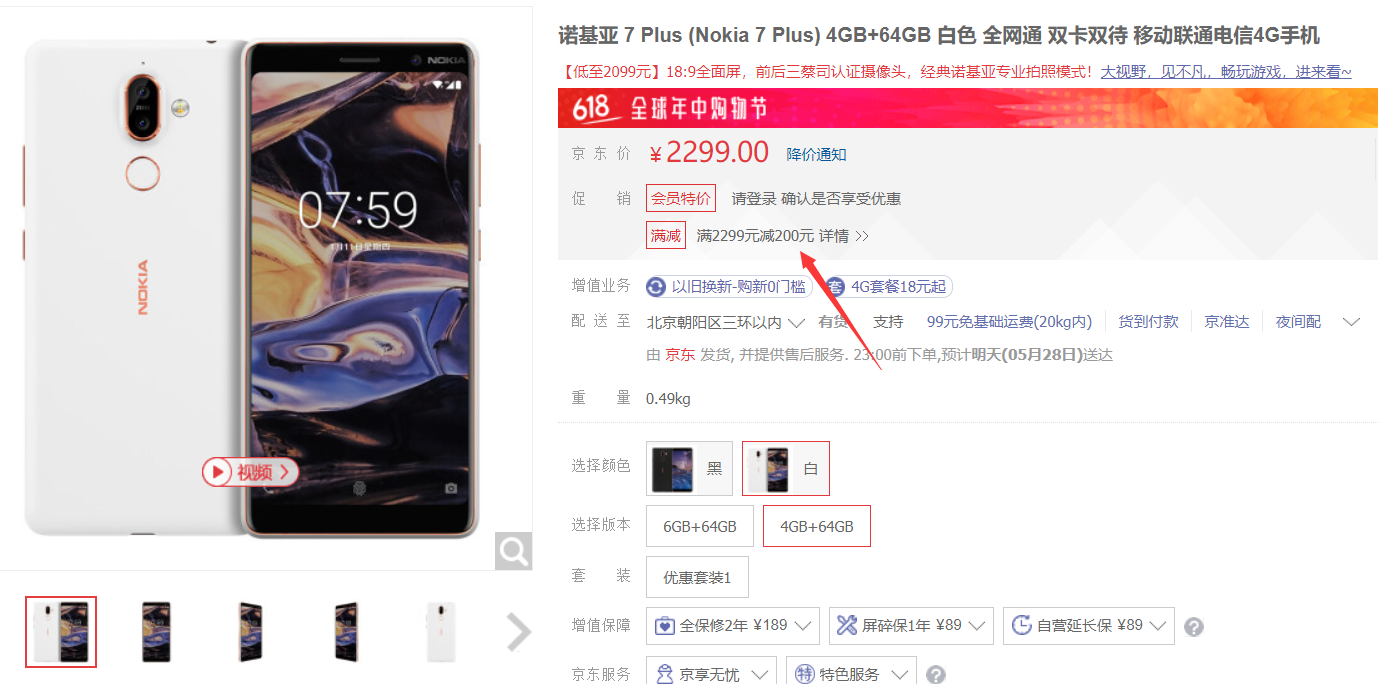The image size is (1378, 684).
Task: Select the white (白) color option
Action: click(786, 468)
